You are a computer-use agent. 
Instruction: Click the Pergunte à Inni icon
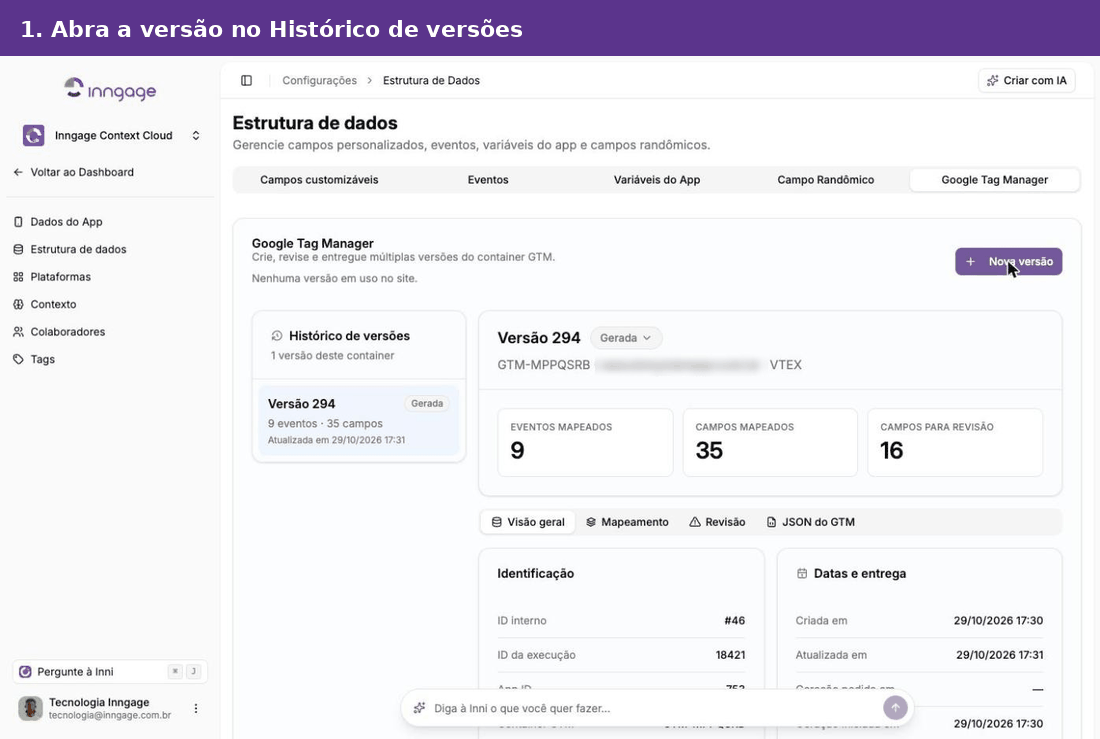[x=25, y=672]
